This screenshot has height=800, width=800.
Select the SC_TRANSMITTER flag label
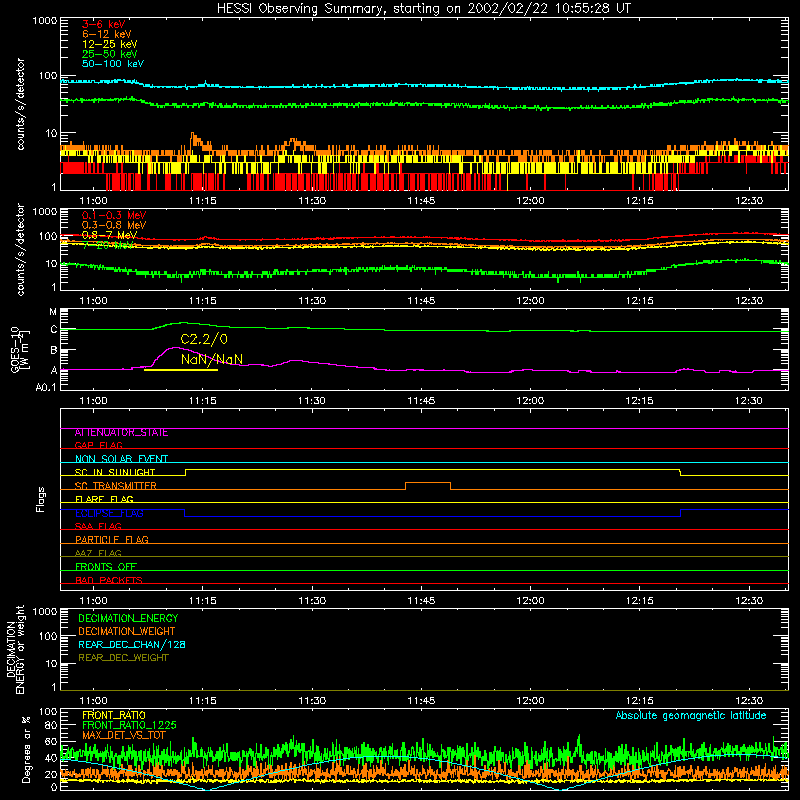tap(115, 486)
